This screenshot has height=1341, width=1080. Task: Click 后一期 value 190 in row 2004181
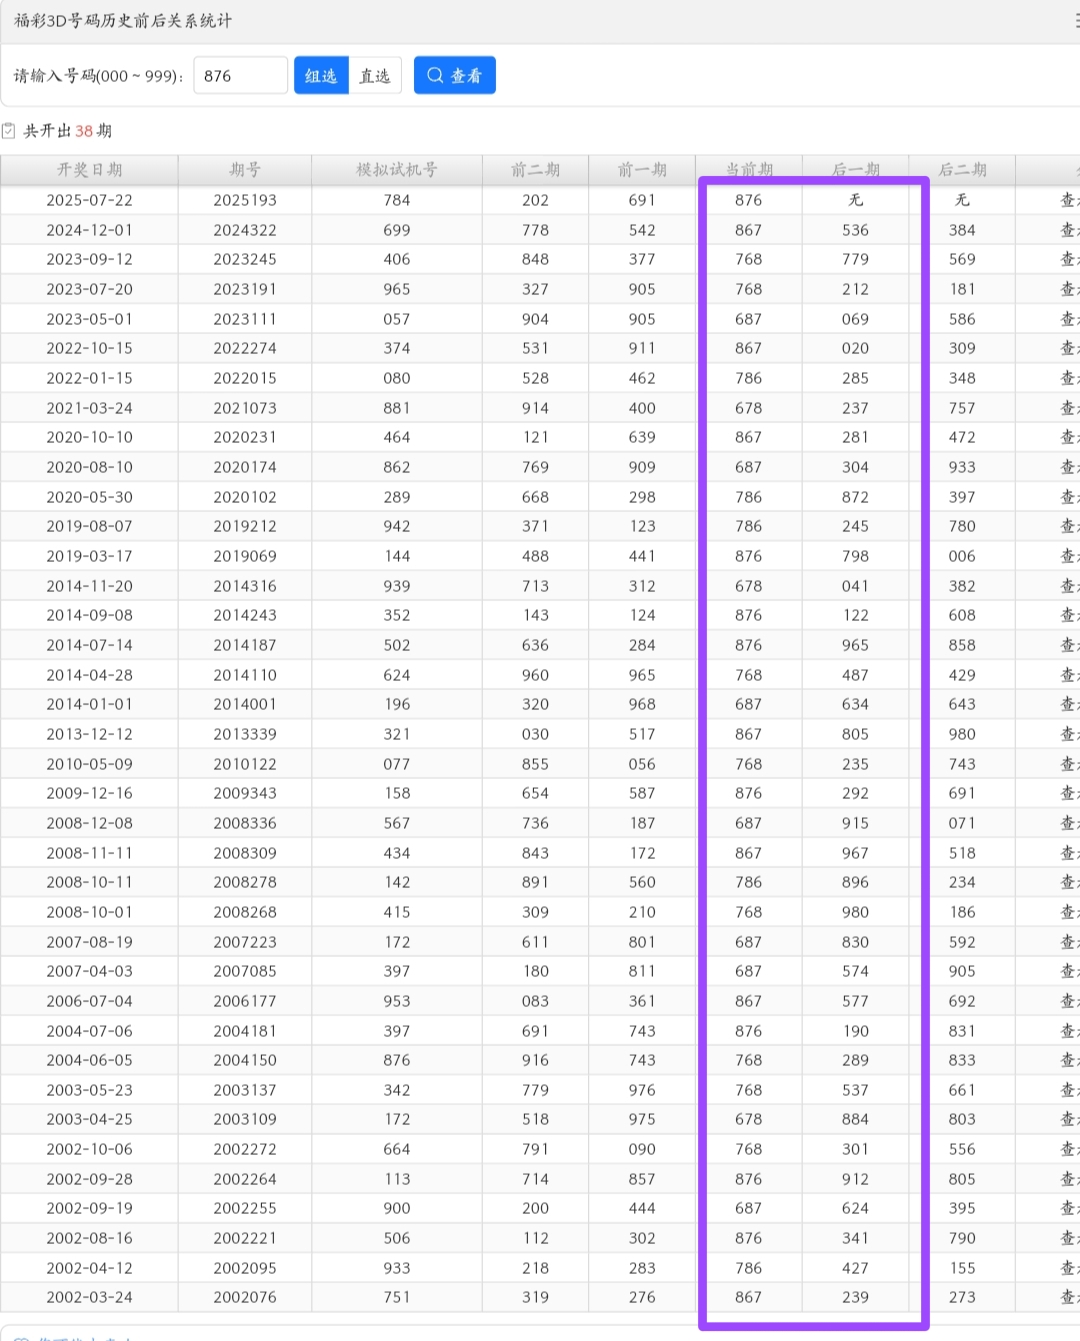(855, 1031)
